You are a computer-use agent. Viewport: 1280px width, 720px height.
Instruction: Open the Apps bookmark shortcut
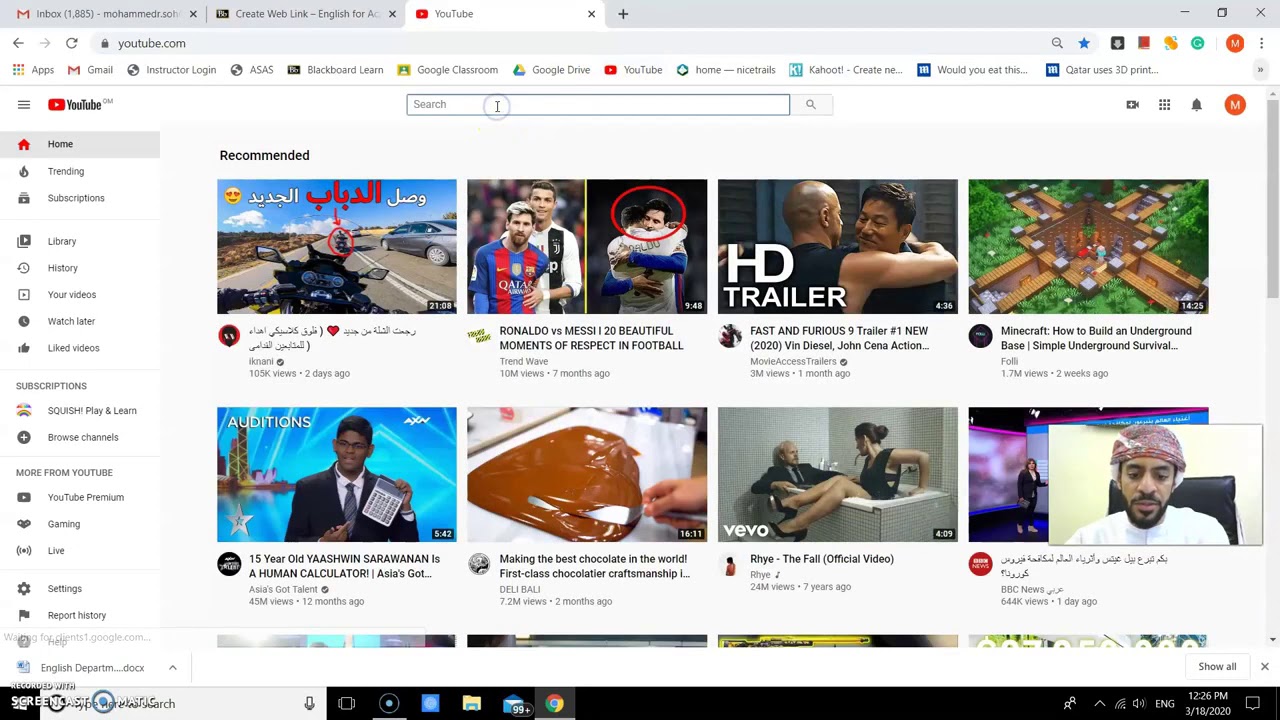click(33, 70)
